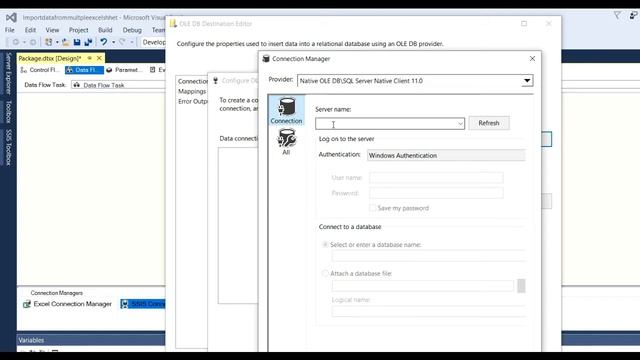Open the Toolbox side panel
The width and height of the screenshot is (640, 360).
(x=8, y=111)
